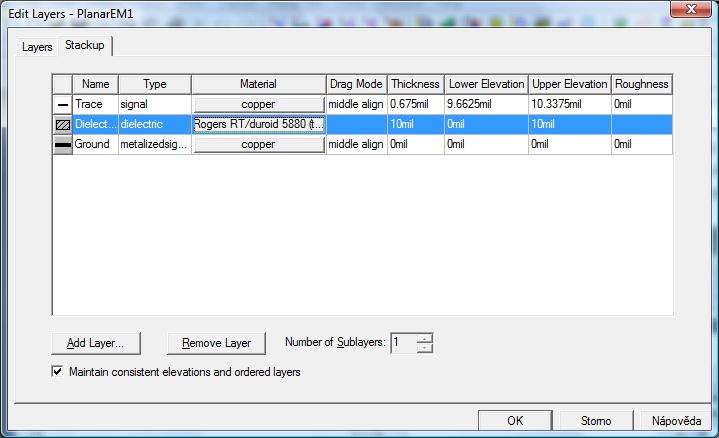
Task: Click the 9.6625mil lower elevation cell
Action: tap(486, 105)
